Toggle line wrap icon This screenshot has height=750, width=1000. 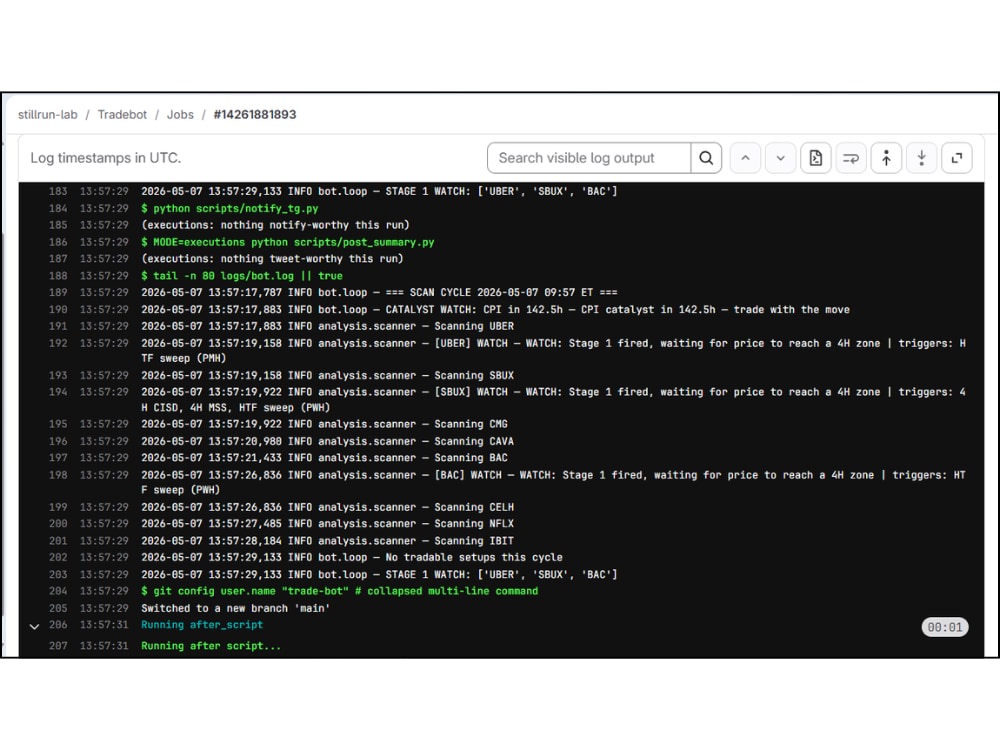coord(851,158)
